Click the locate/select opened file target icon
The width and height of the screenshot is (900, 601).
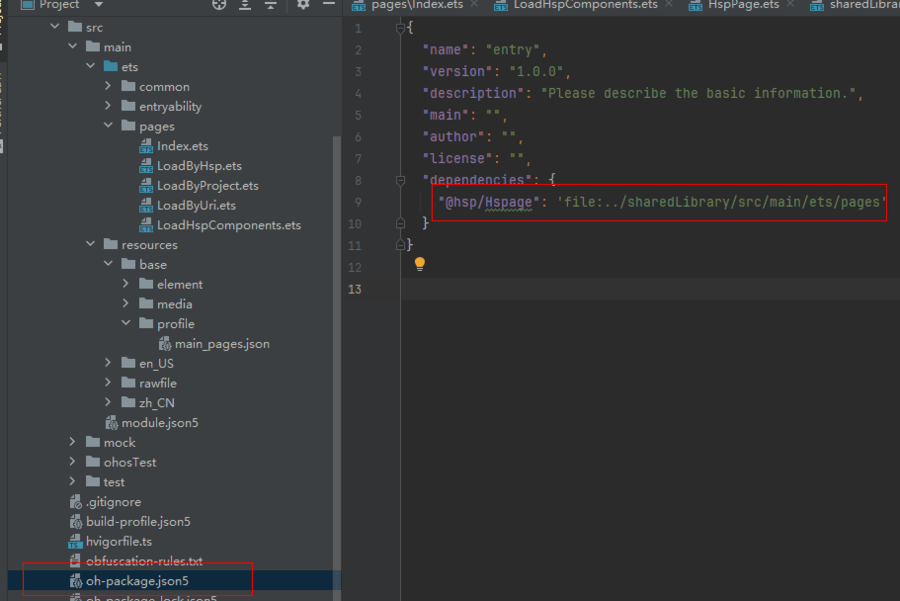point(220,5)
